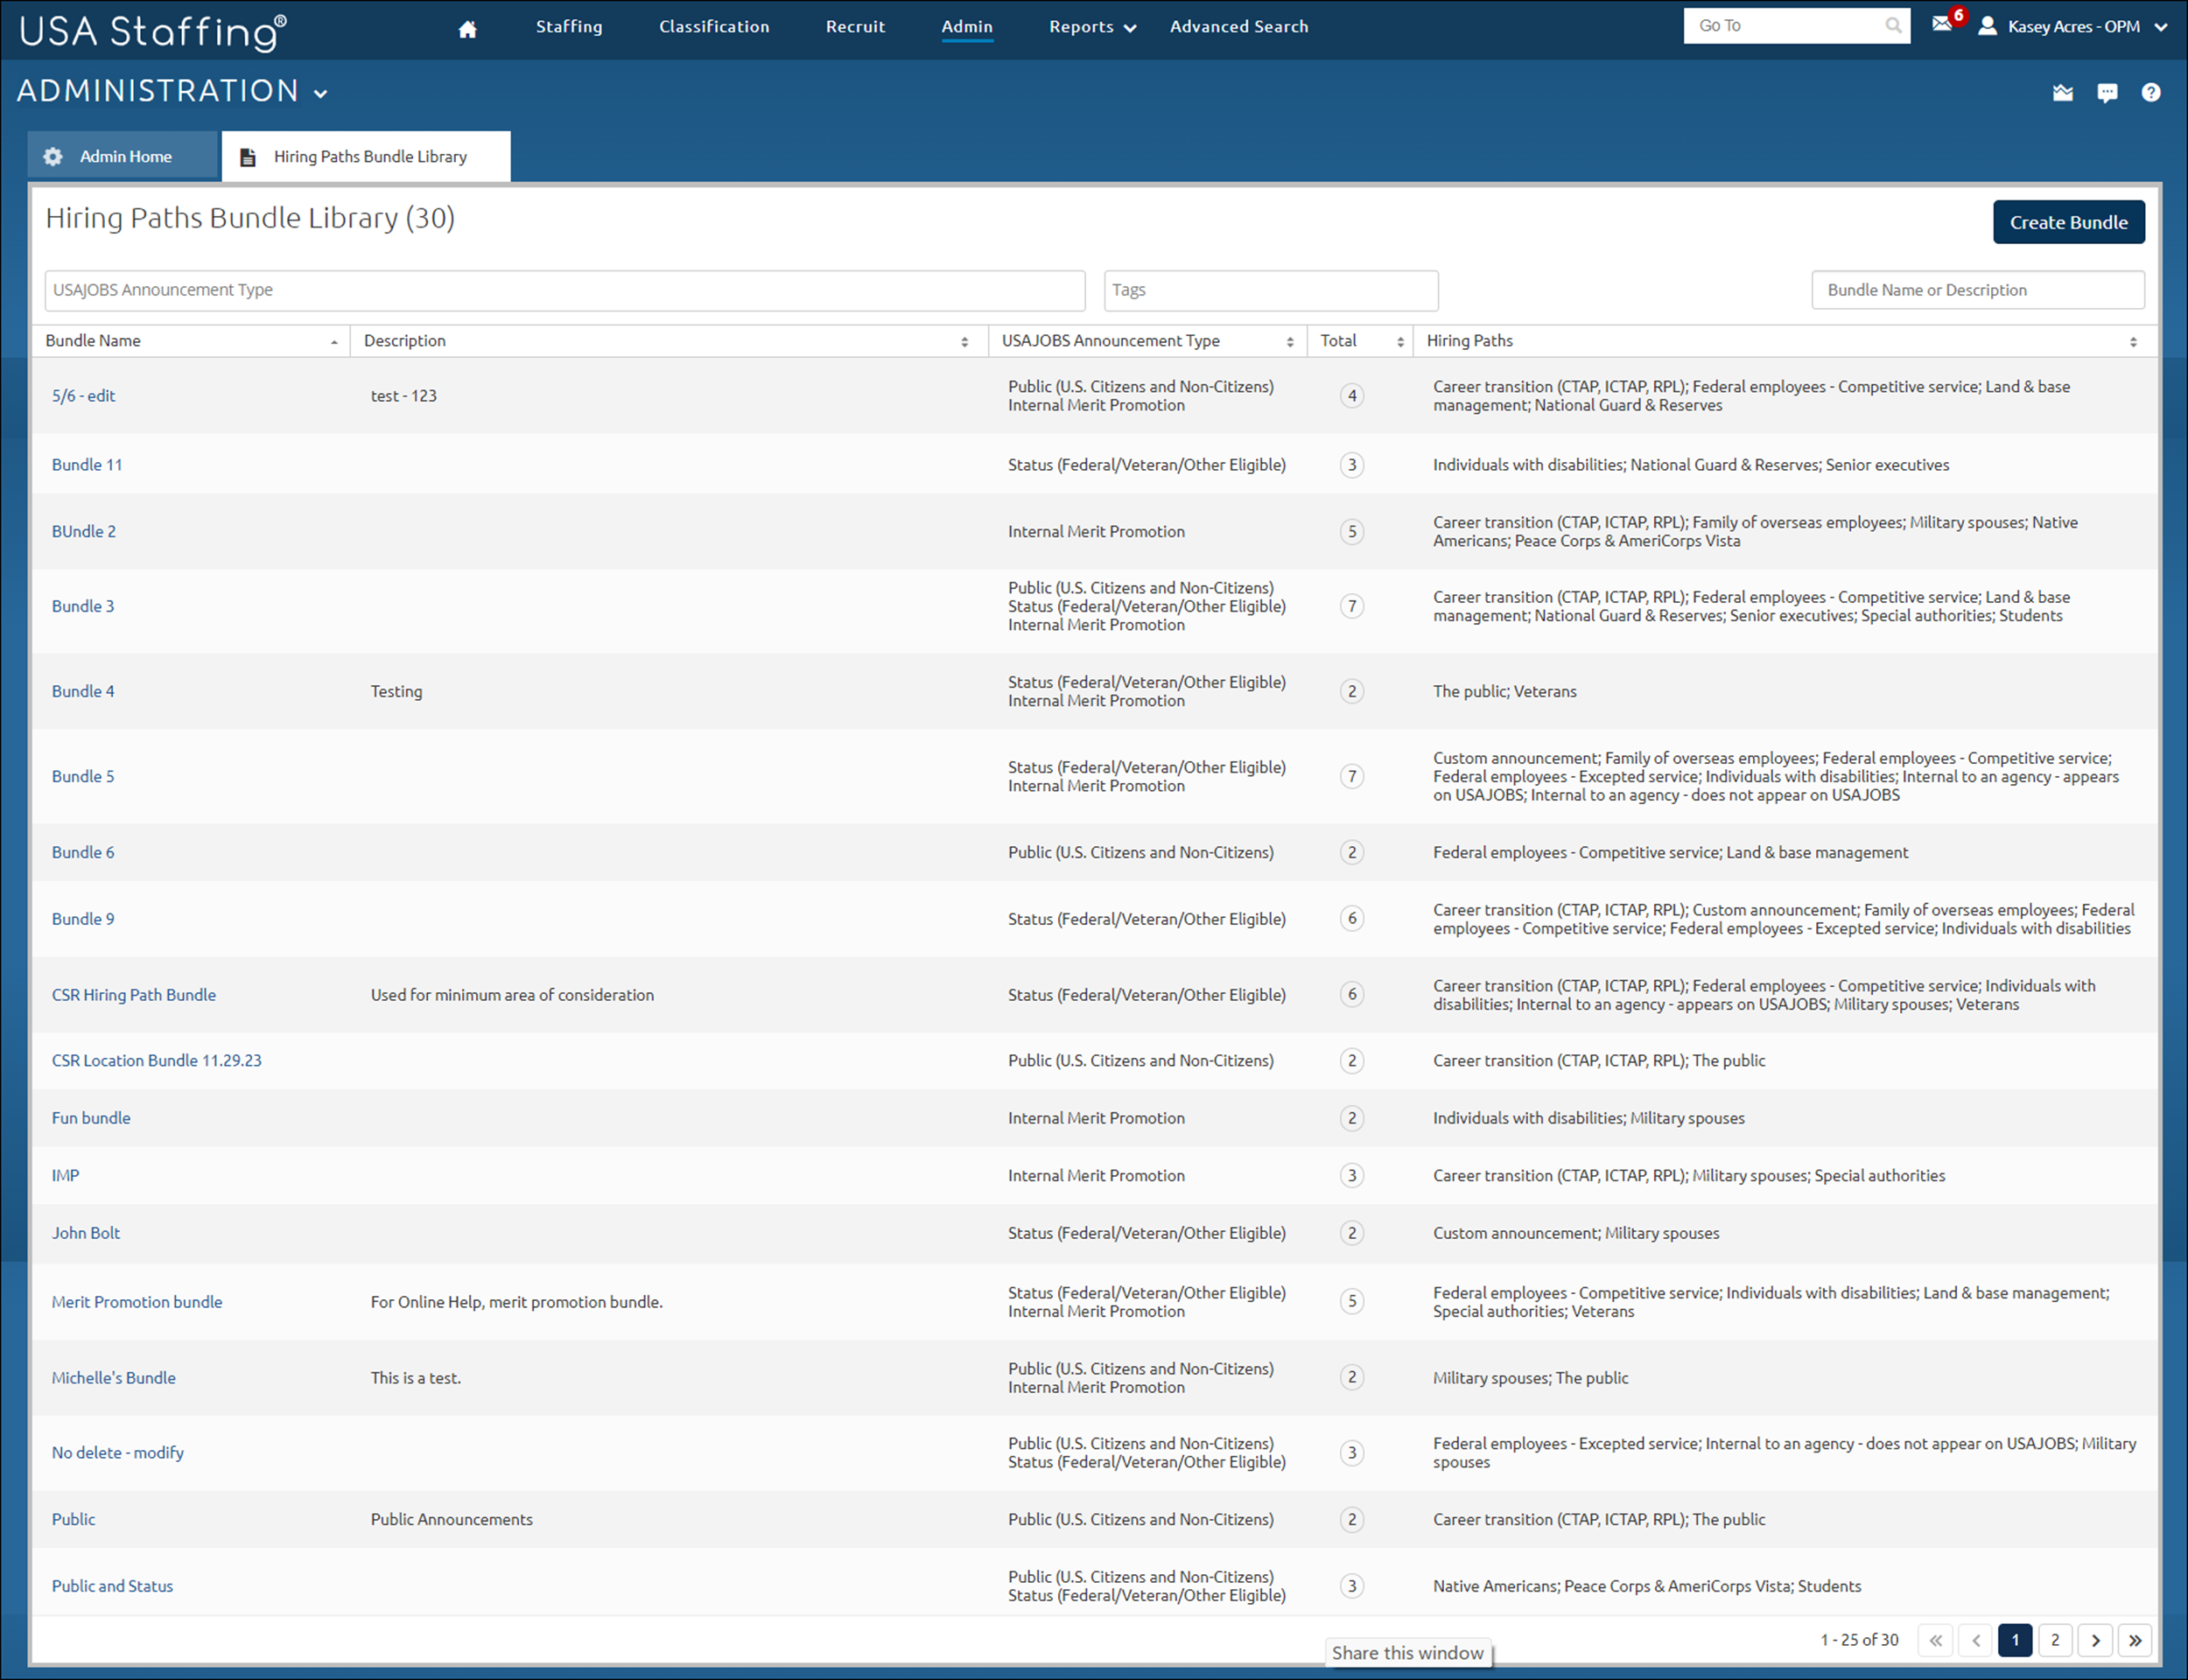Image resolution: width=2188 pixels, height=1680 pixels.
Task: Open the Staffing menu
Action: [x=569, y=27]
